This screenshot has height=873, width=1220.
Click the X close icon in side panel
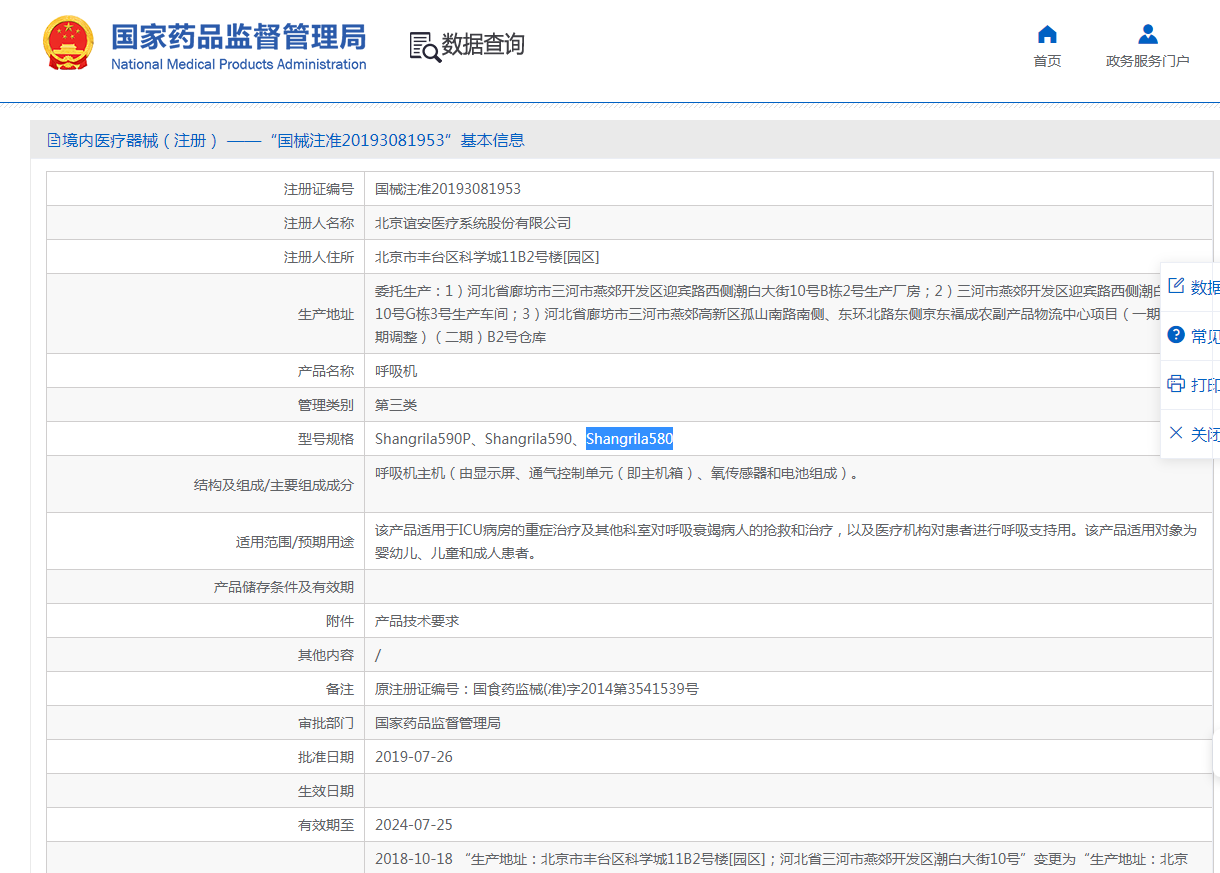[1176, 433]
